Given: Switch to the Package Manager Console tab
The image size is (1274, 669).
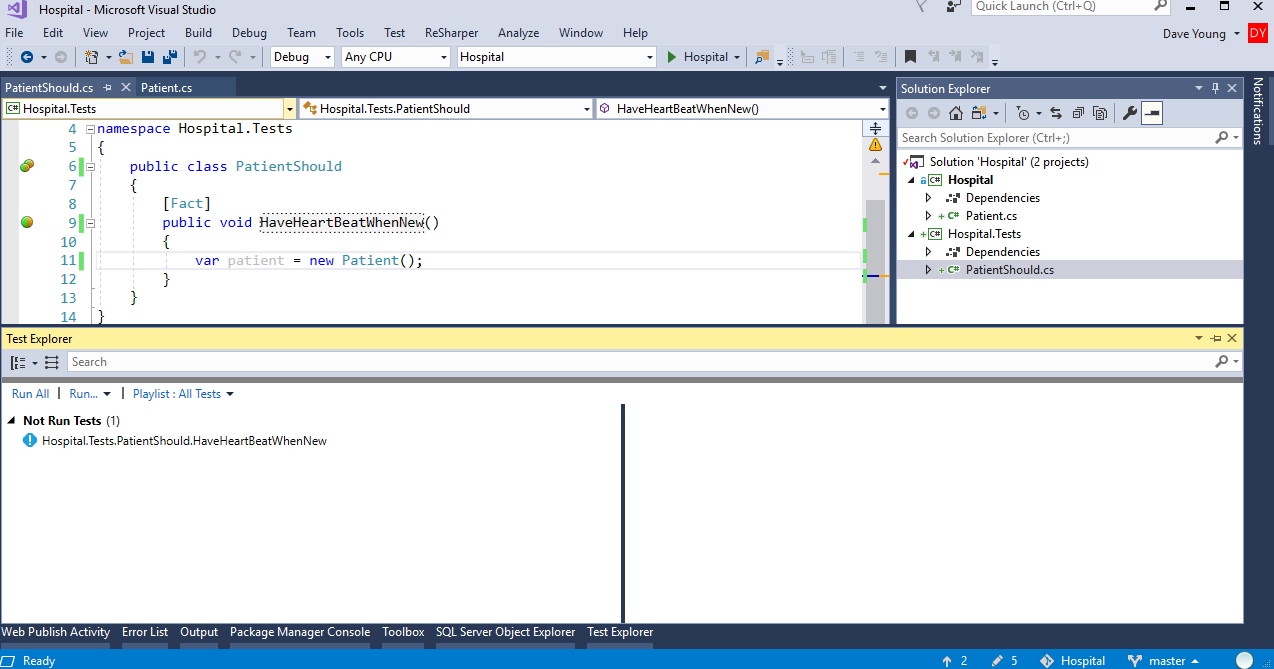Looking at the screenshot, I should tap(300, 632).
